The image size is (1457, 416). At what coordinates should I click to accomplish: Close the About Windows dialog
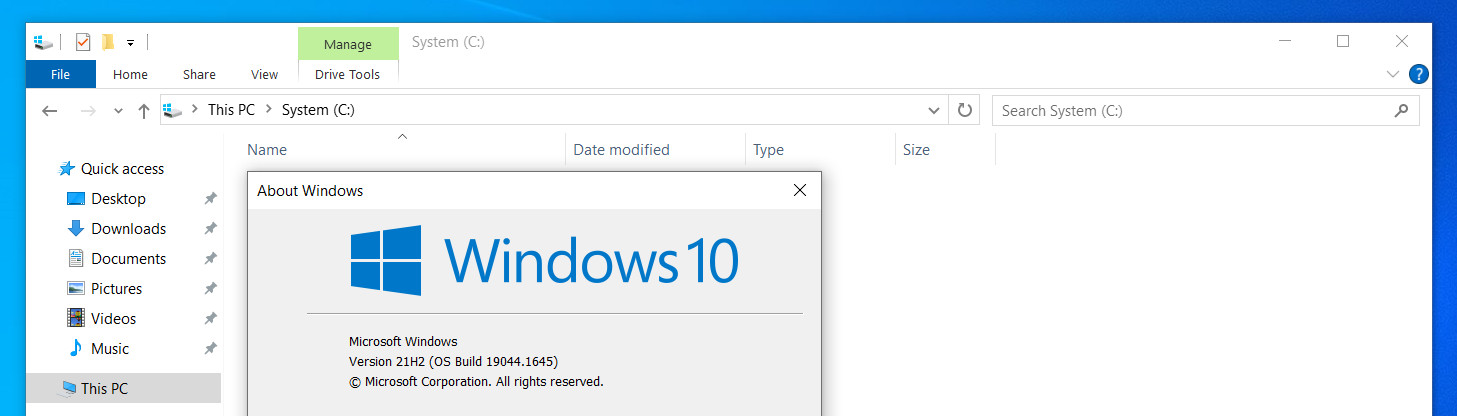coord(799,190)
